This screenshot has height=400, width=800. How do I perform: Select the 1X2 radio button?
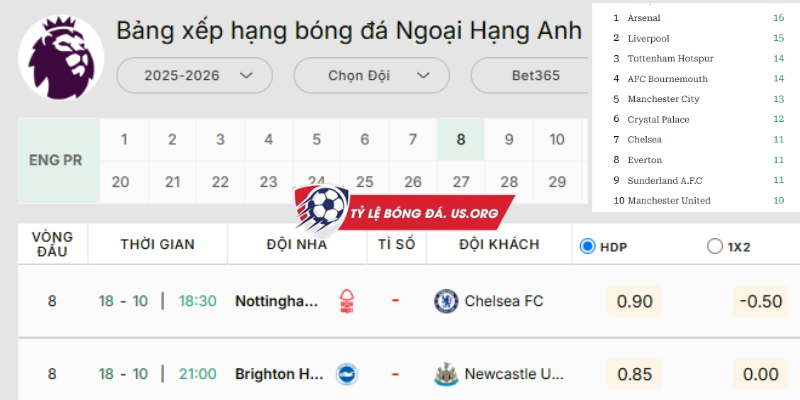click(x=714, y=246)
